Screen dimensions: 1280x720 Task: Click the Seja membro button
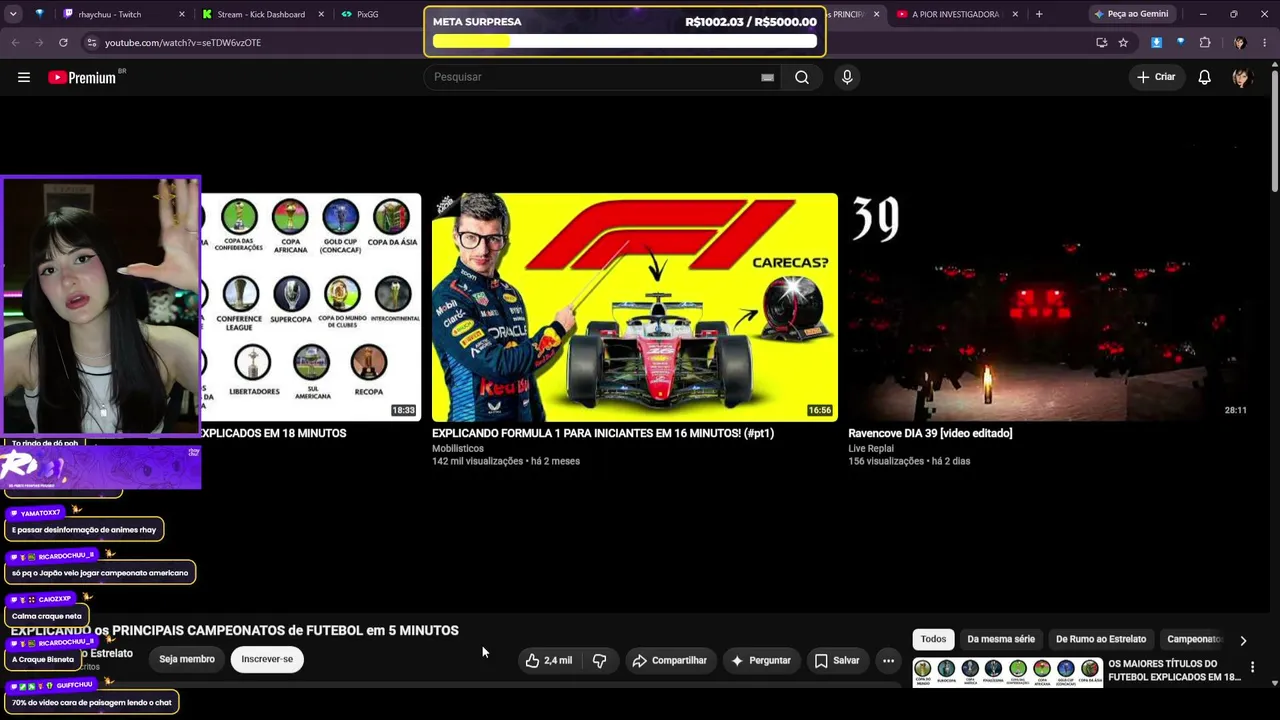187,659
